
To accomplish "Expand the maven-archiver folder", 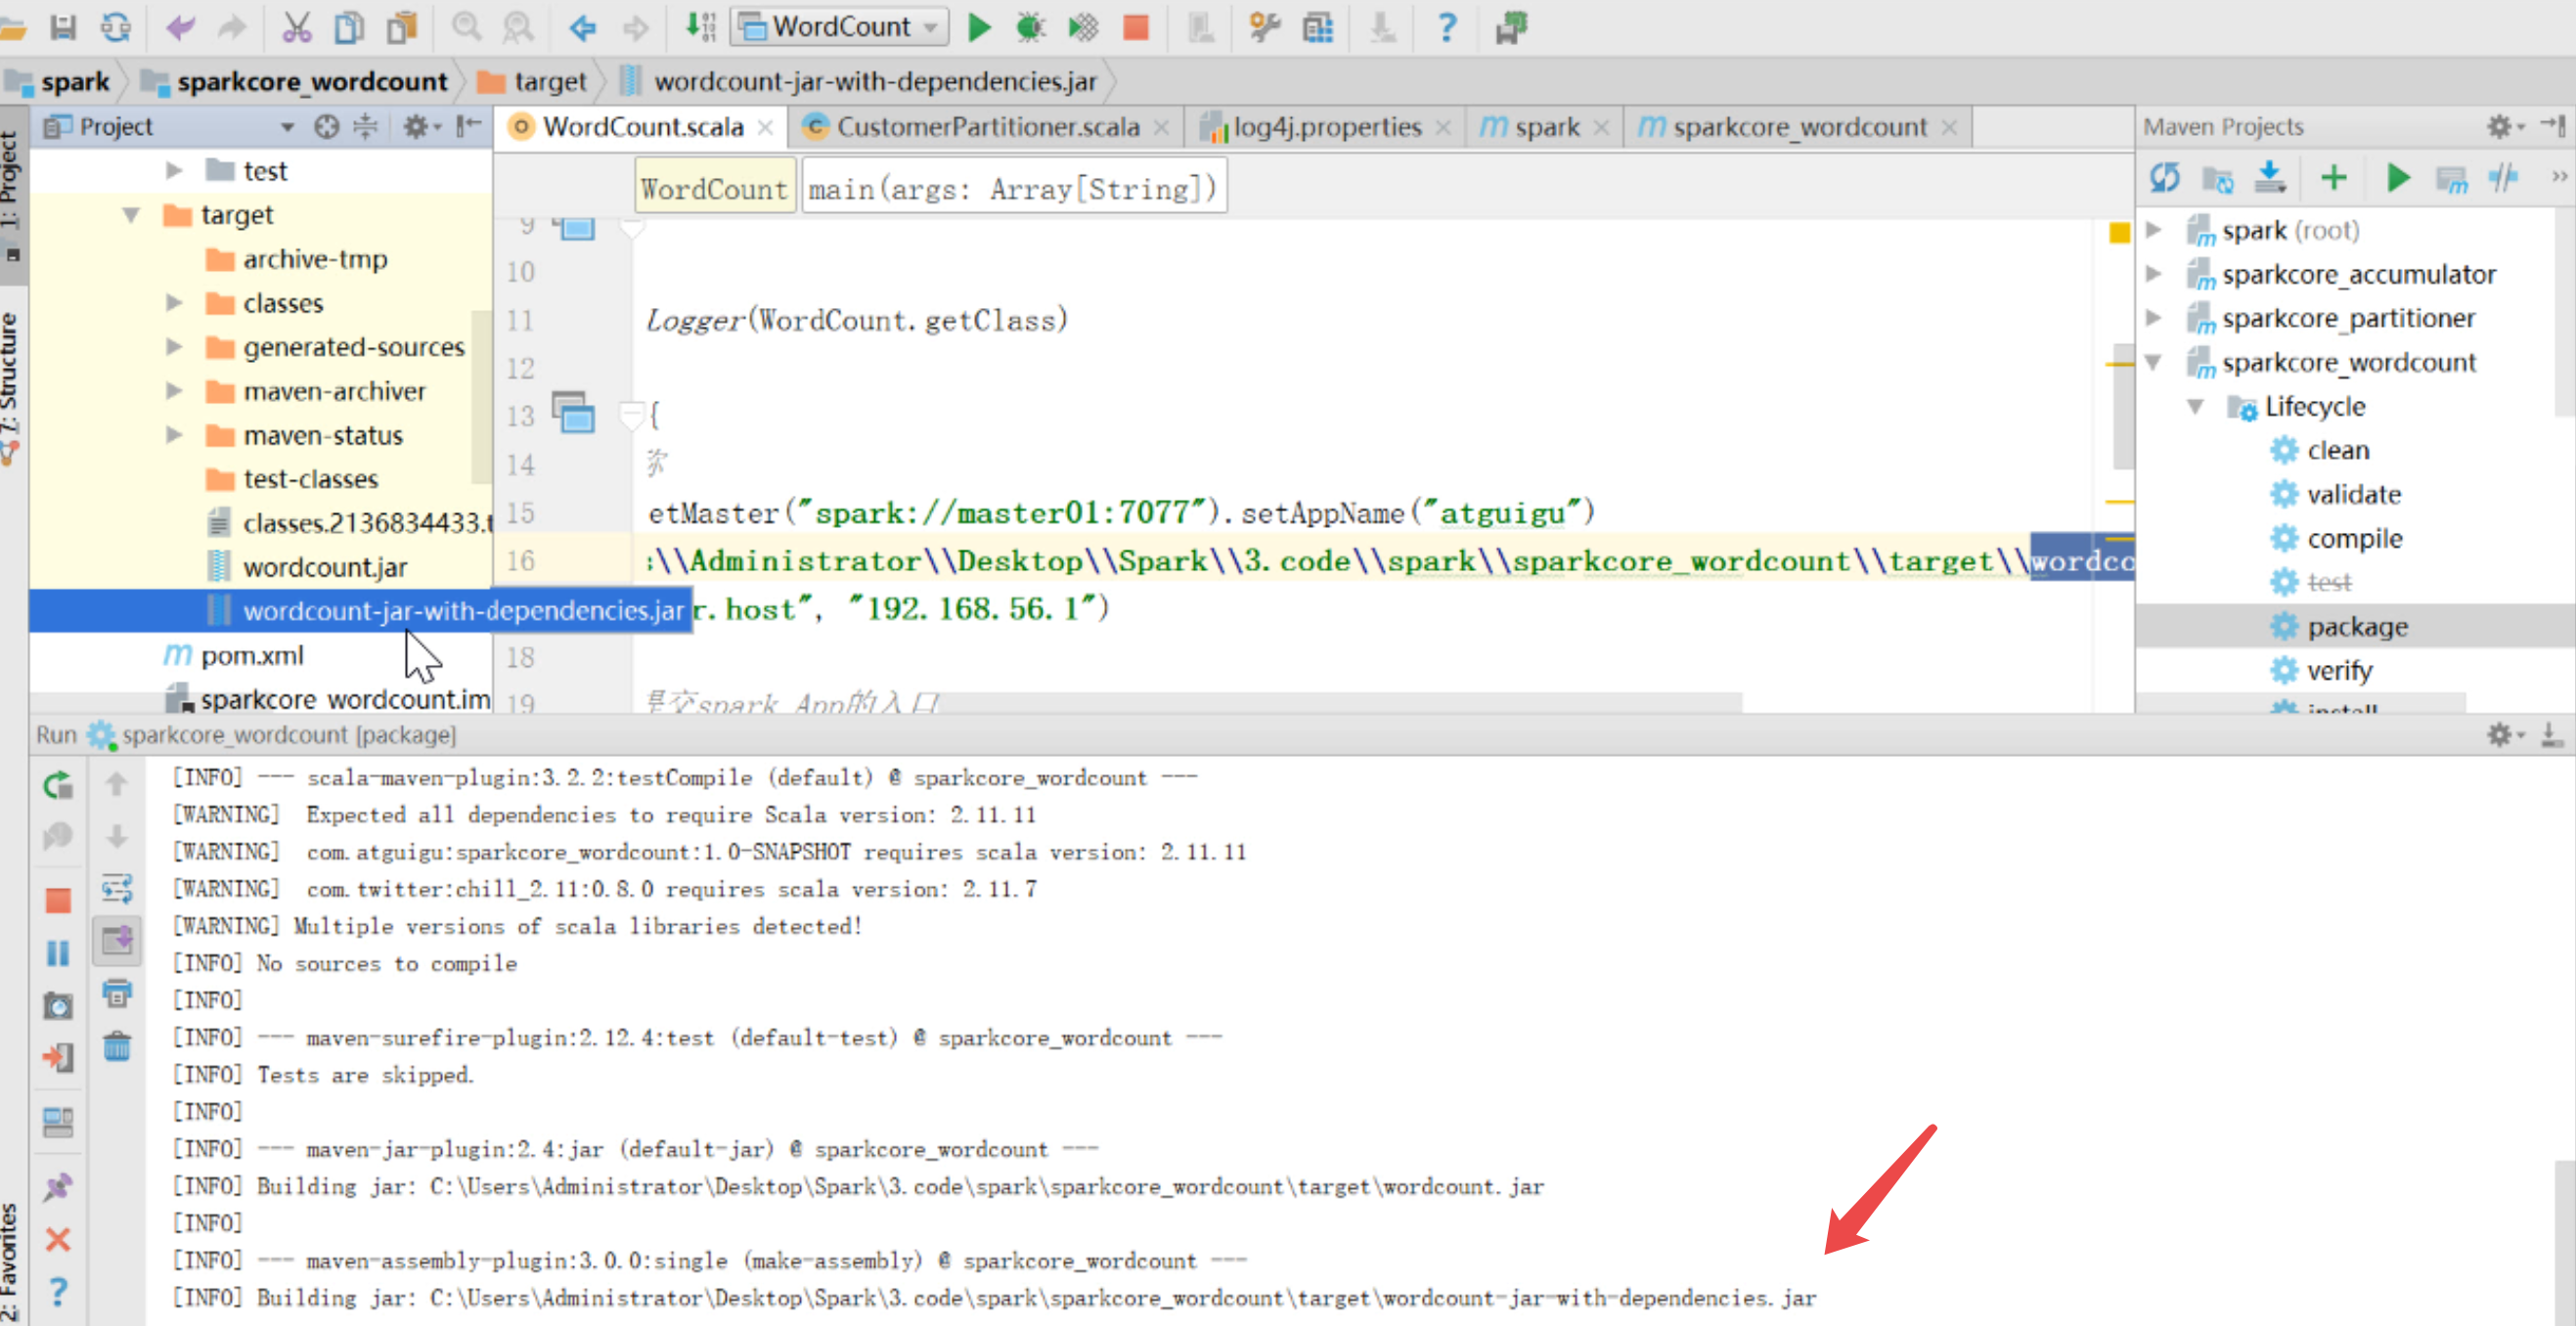I will pos(173,390).
